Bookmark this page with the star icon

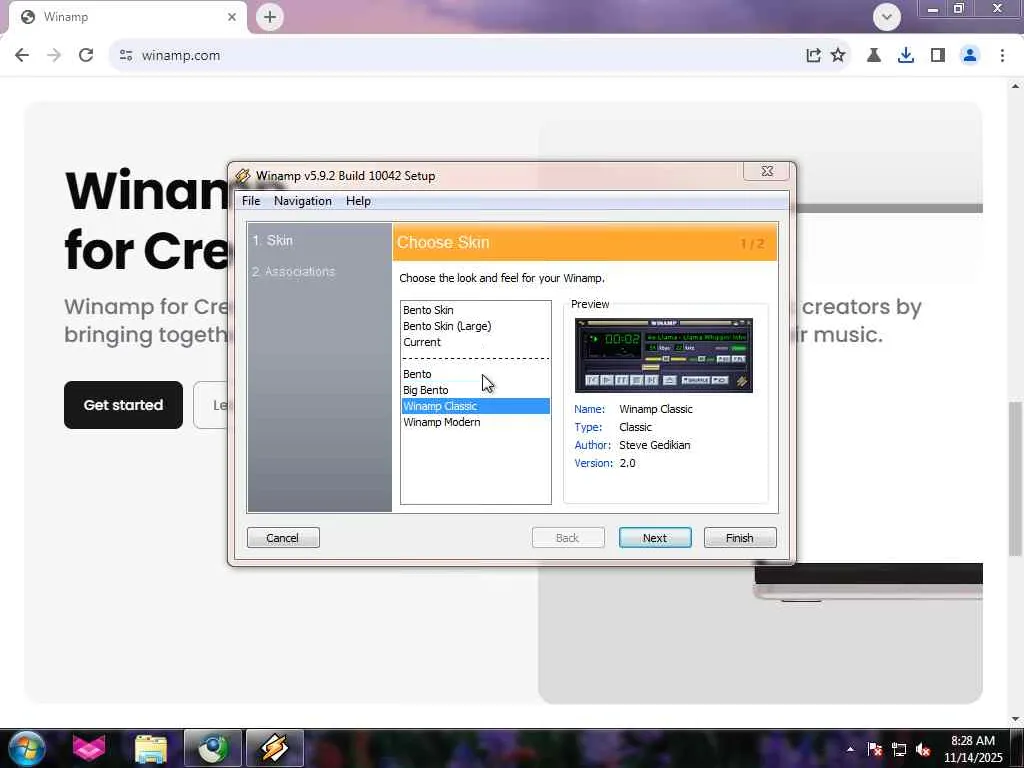838,56
